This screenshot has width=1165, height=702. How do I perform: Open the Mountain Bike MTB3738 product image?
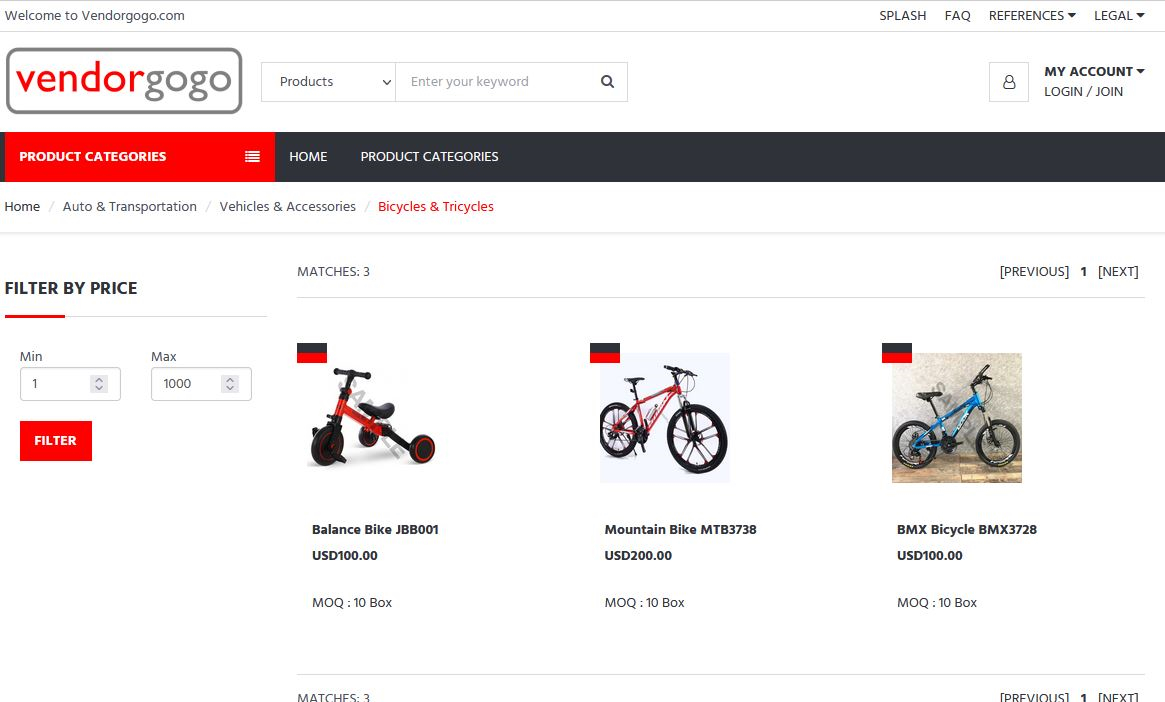pyautogui.click(x=665, y=418)
